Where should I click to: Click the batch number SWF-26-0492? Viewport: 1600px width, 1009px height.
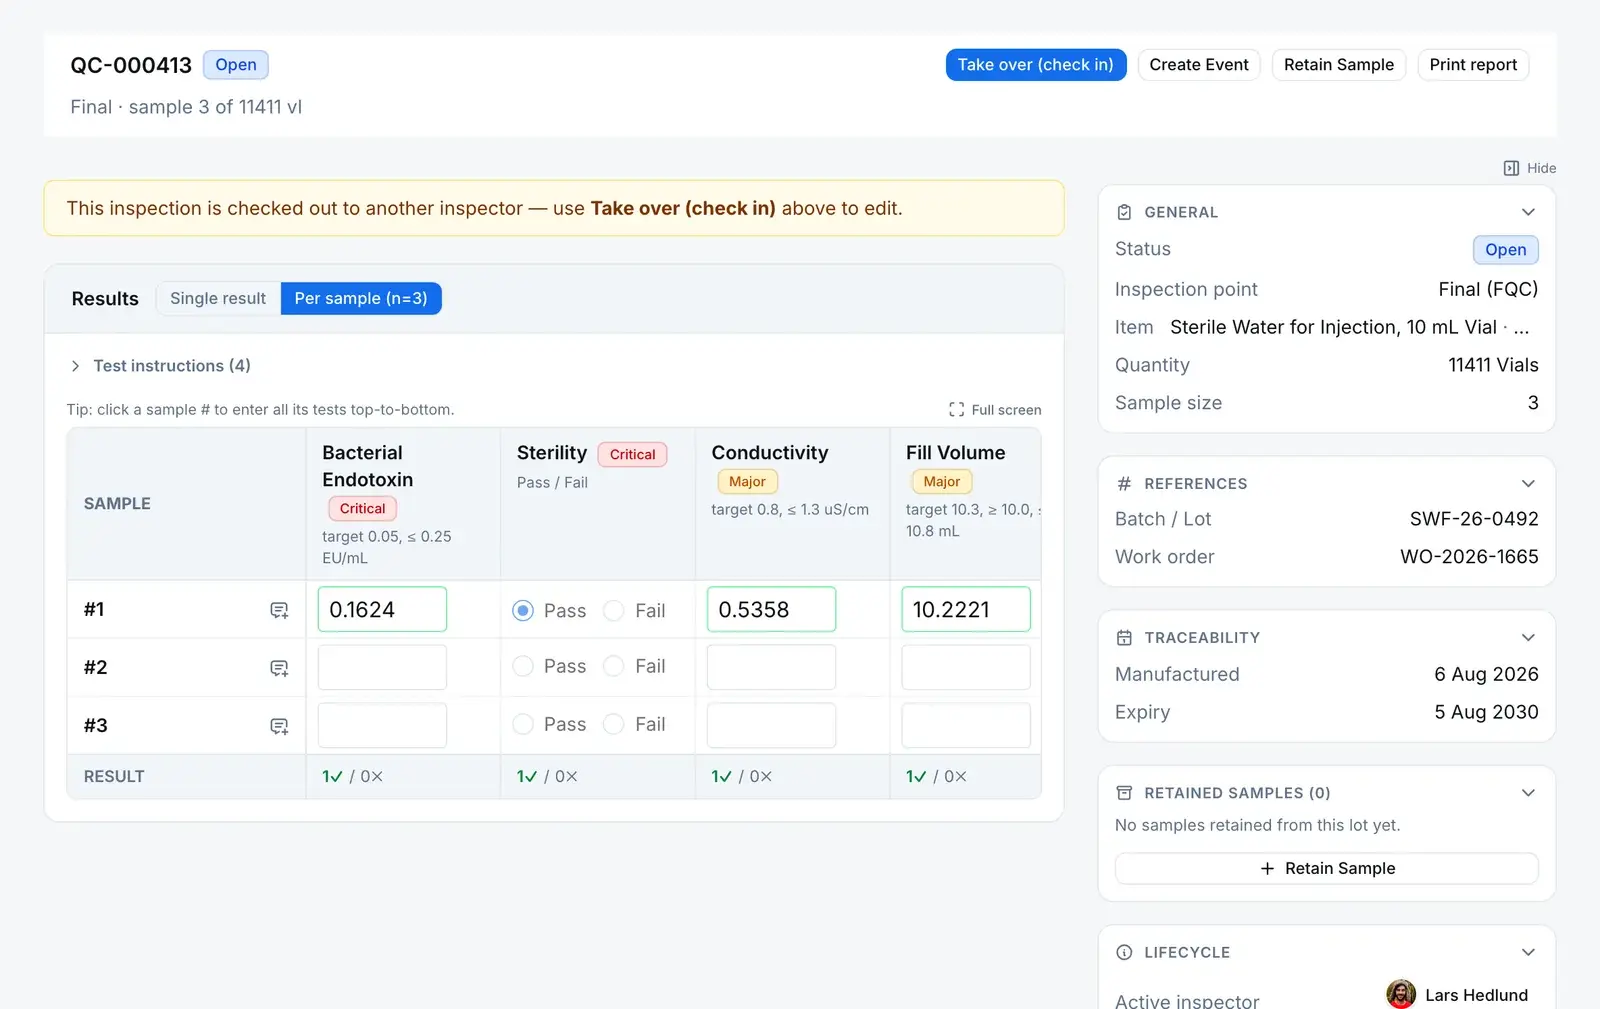pos(1474,519)
